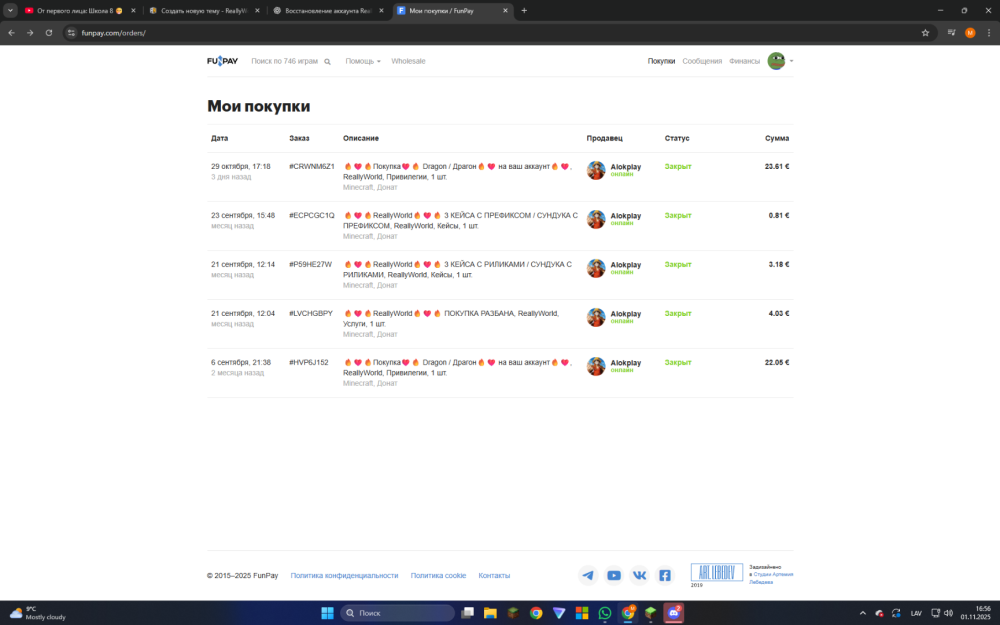Open Discord from the taskbar
Screen dimensions: 1000x625
[x=673, y=613]
